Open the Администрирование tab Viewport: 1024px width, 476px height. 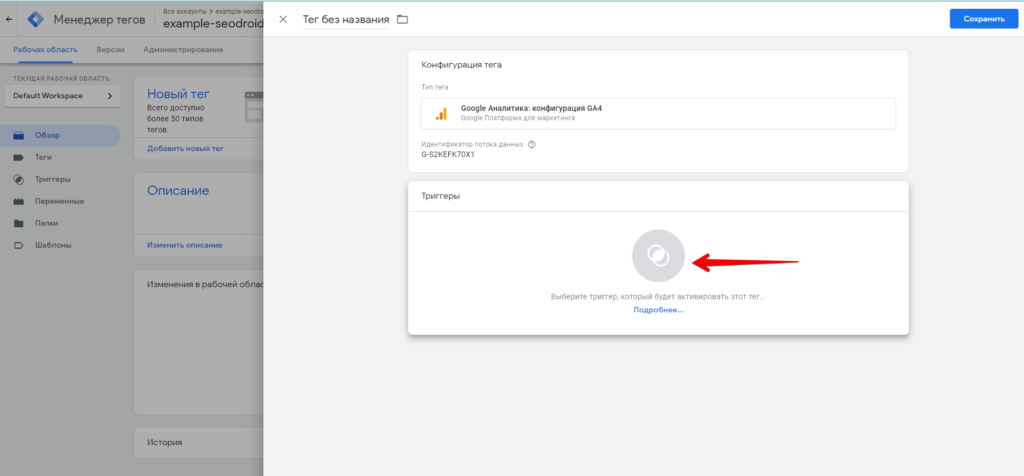click(184, 50)
